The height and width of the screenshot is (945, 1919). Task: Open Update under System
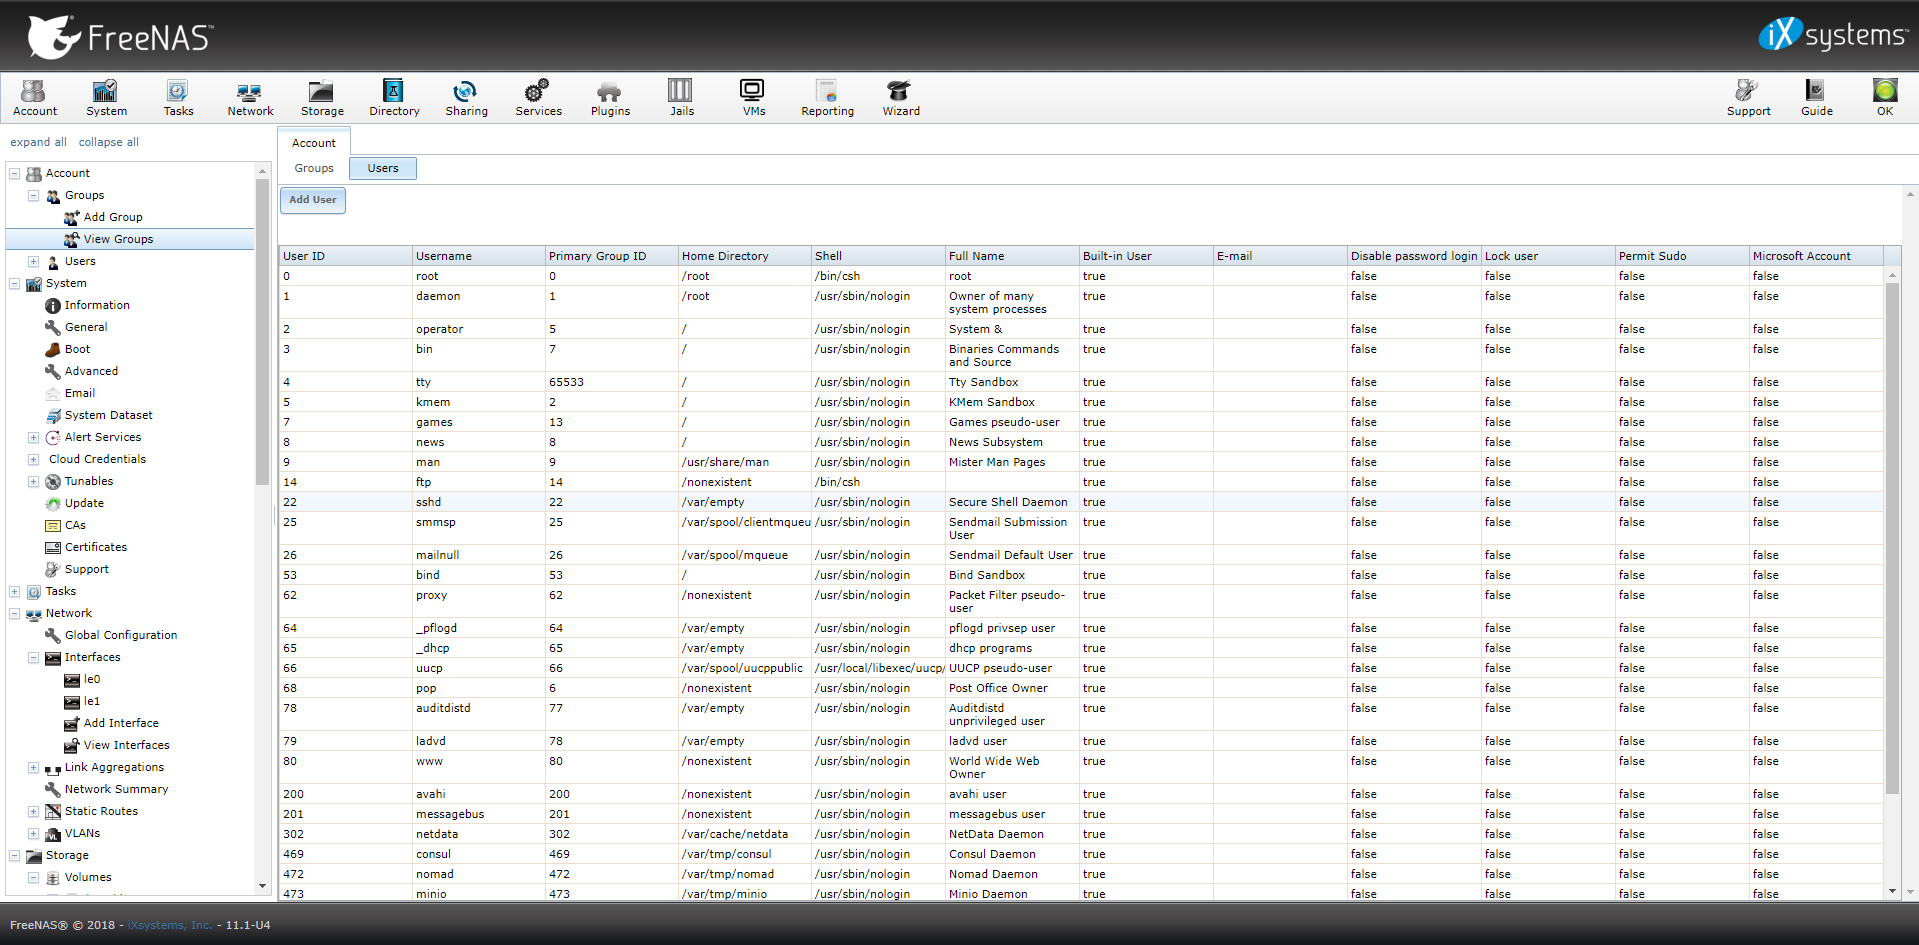[x=84, y=503]
